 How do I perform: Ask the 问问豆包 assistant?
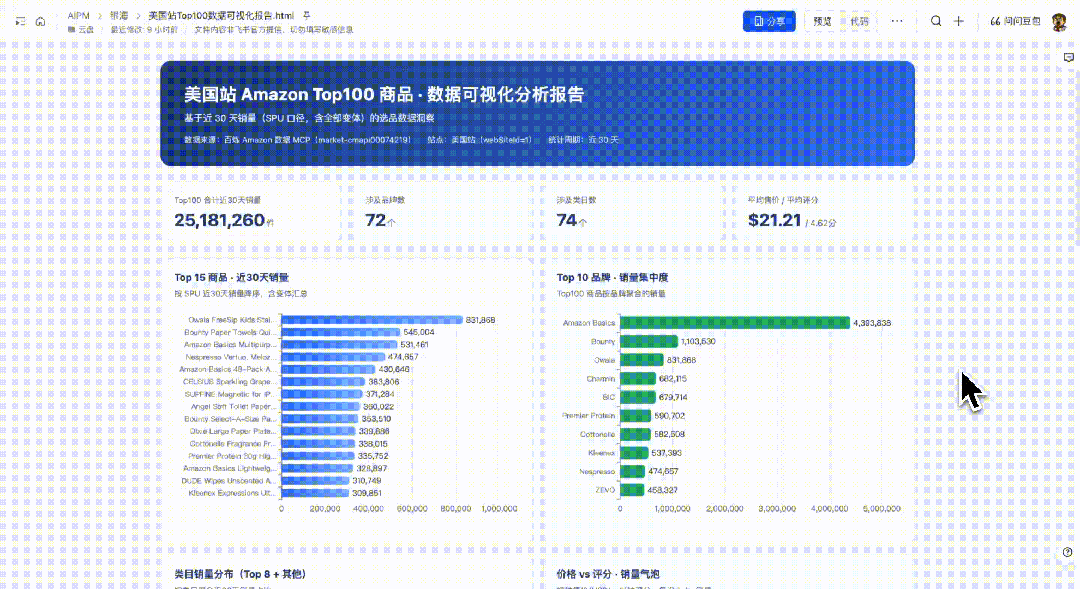1015,21
